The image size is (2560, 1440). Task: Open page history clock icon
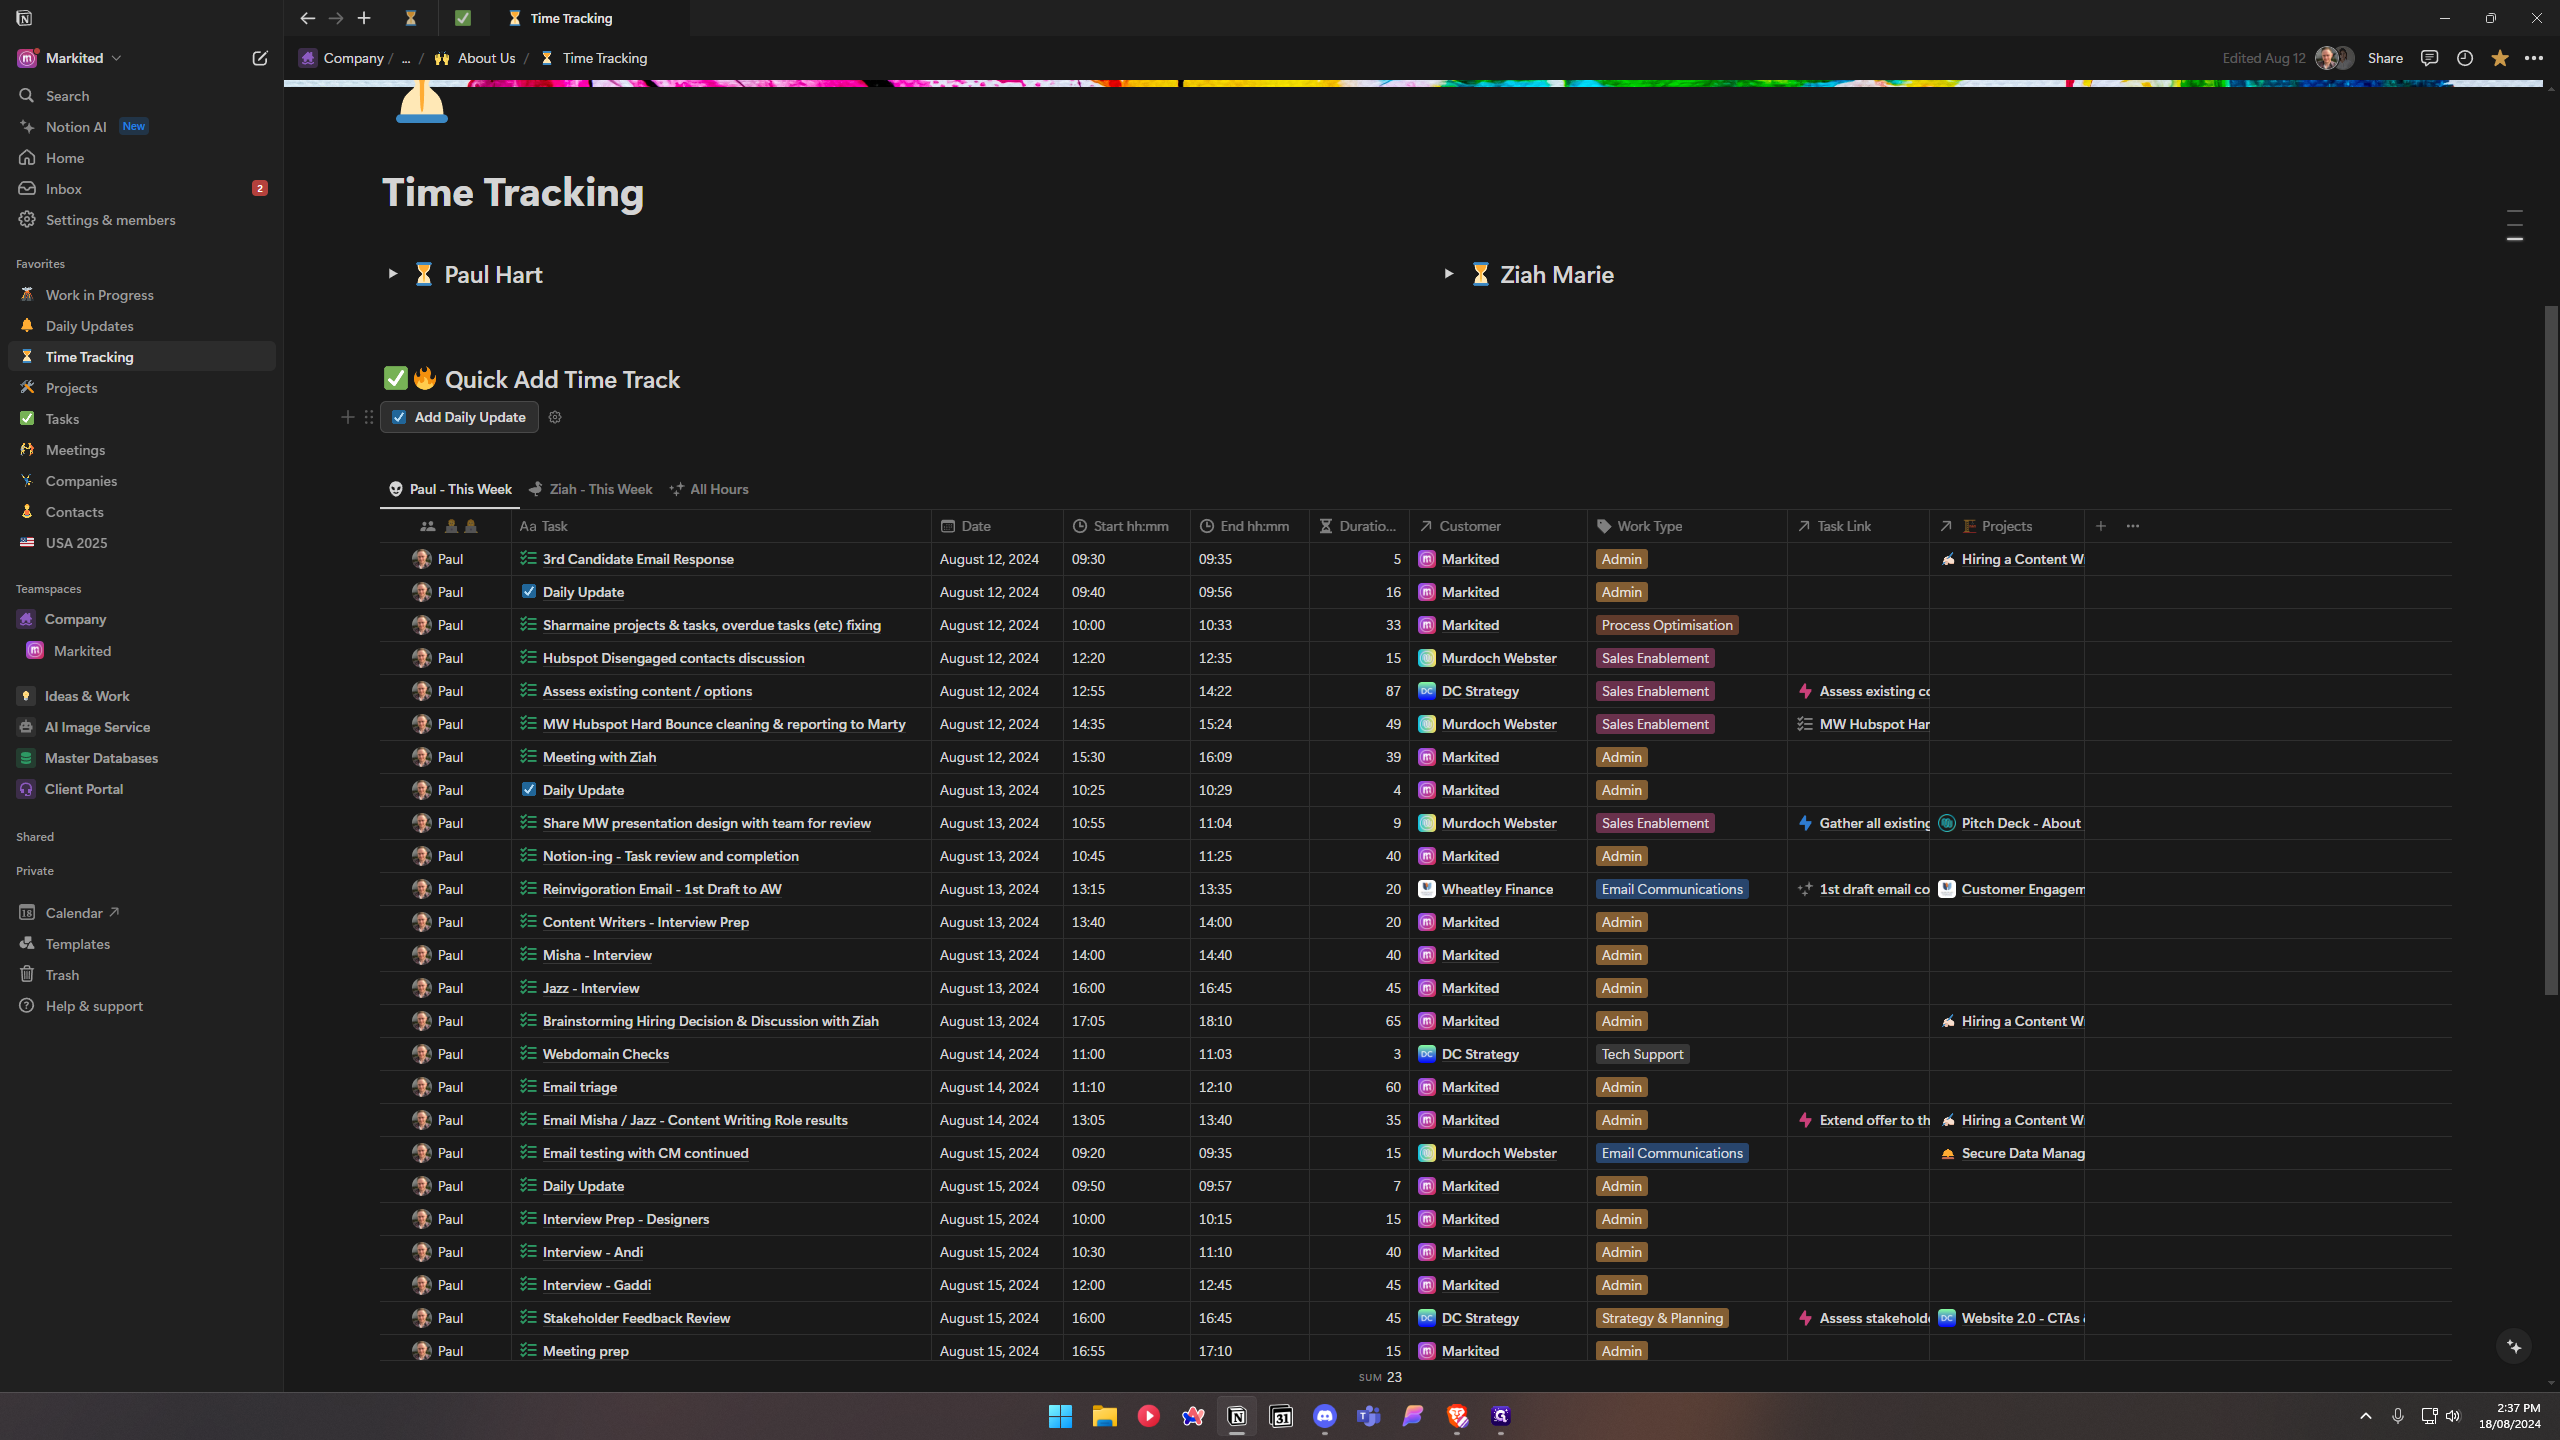click(x=2465, y=58)
